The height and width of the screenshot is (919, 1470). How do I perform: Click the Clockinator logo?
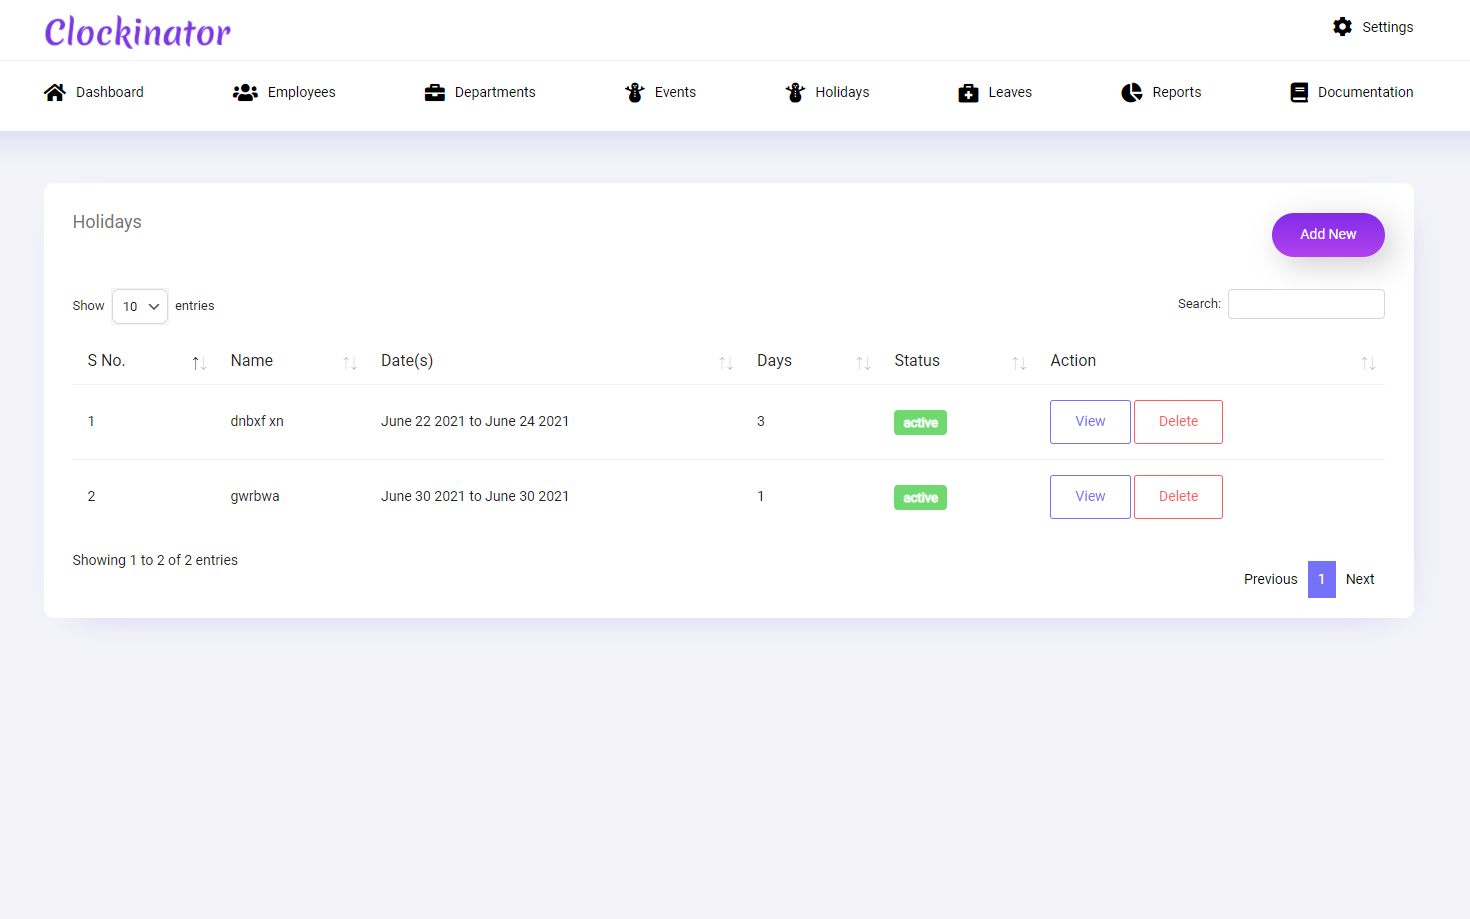coord(138,32)
